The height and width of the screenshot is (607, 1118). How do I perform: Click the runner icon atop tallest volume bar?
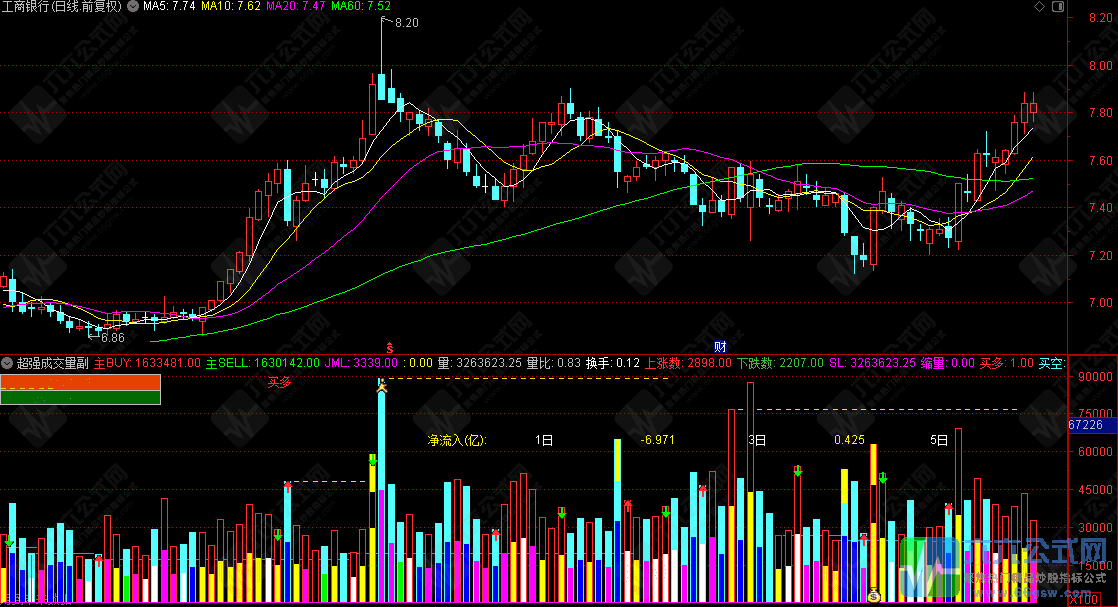(x=381, y=386)
